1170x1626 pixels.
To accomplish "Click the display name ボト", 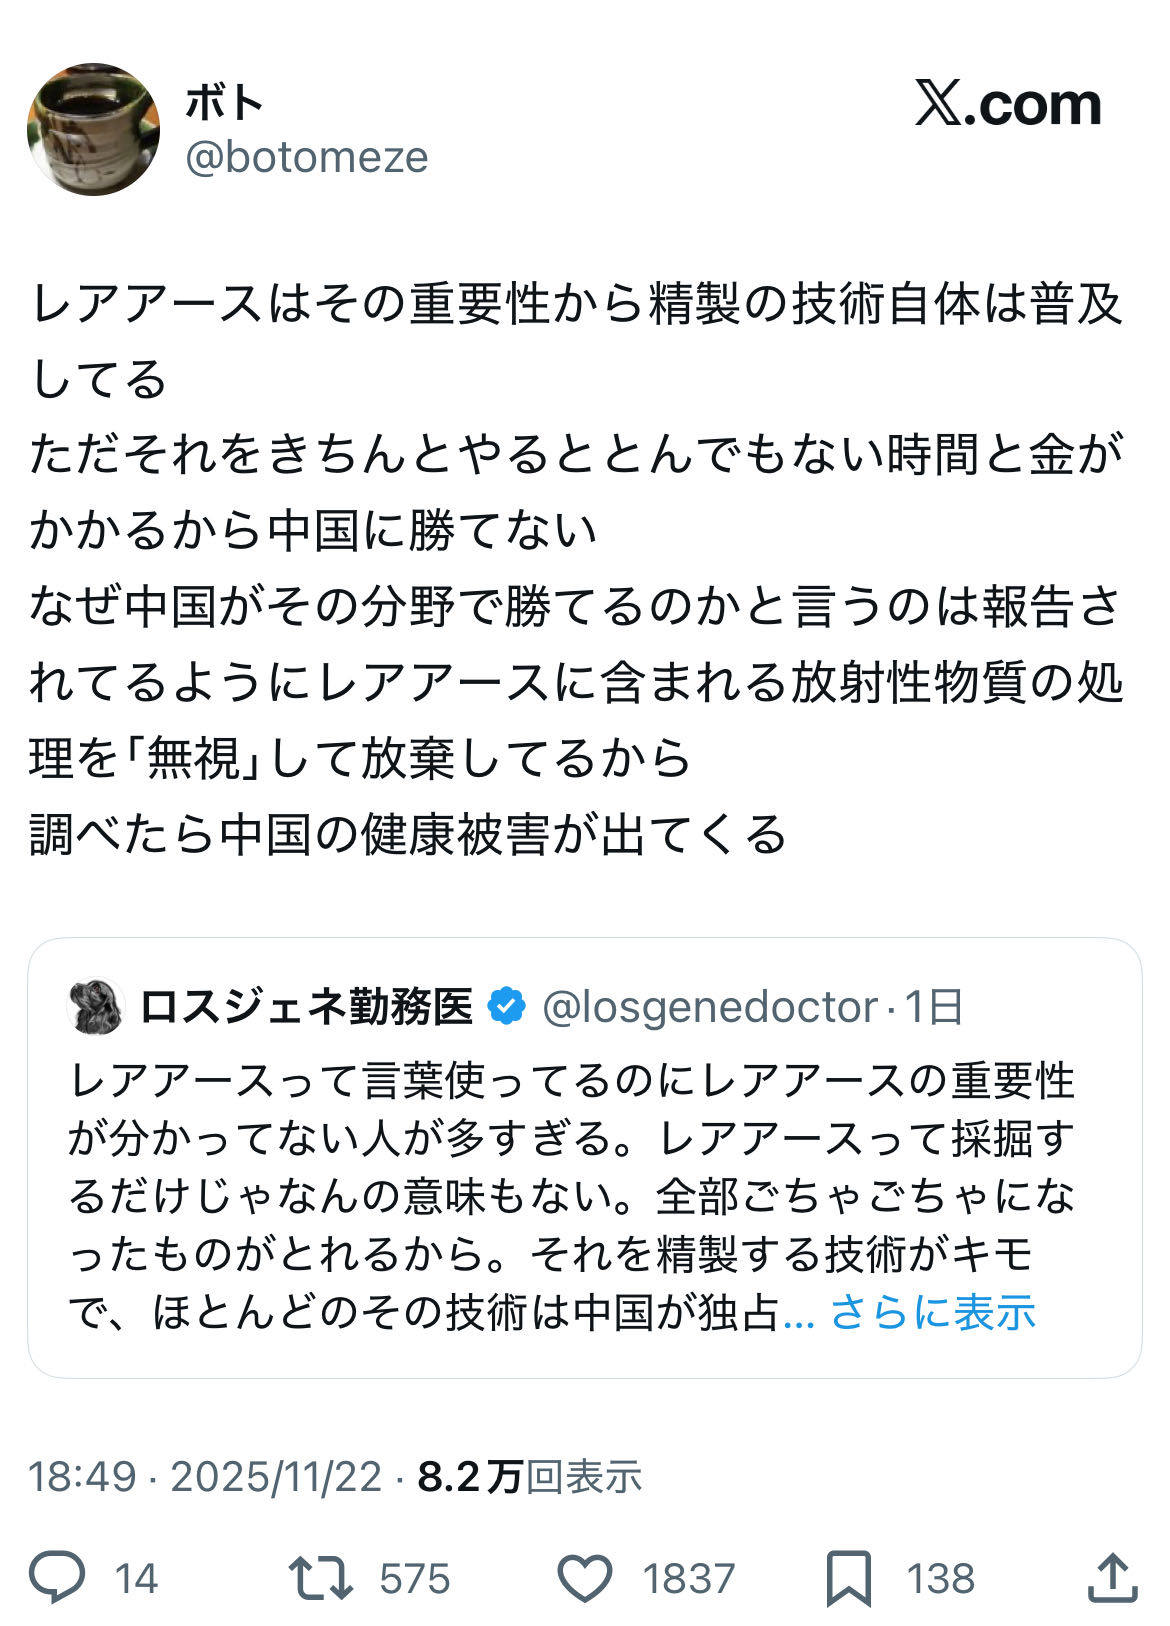I will [x=225, y=102].
